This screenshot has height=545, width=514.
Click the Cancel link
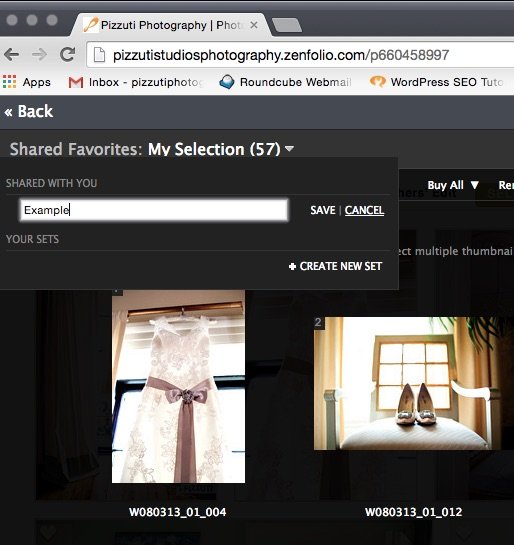364,210
